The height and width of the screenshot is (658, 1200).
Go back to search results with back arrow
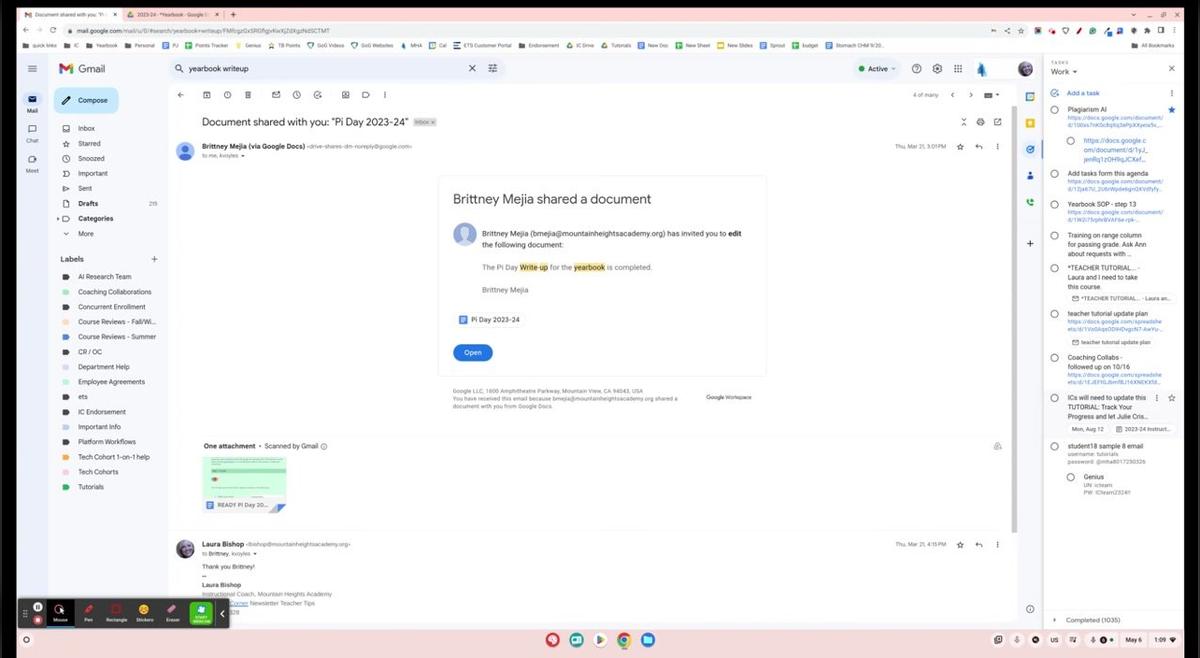(x=180, y=95)
